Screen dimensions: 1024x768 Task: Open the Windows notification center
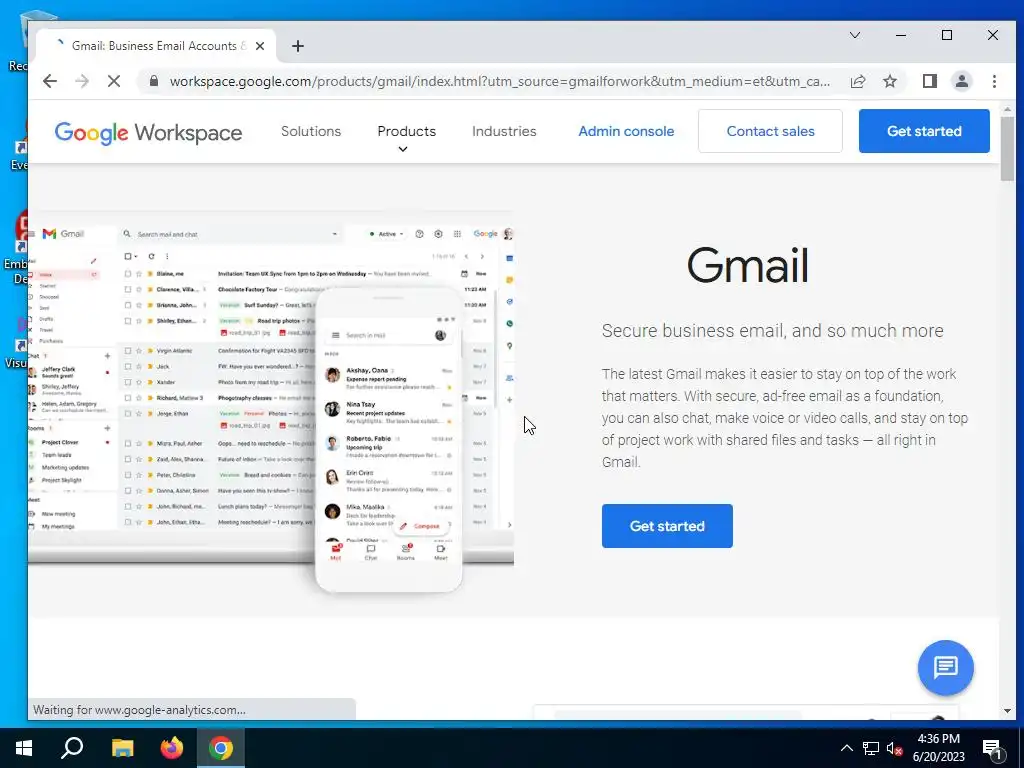pyautogui.click(x=992, y=748)
